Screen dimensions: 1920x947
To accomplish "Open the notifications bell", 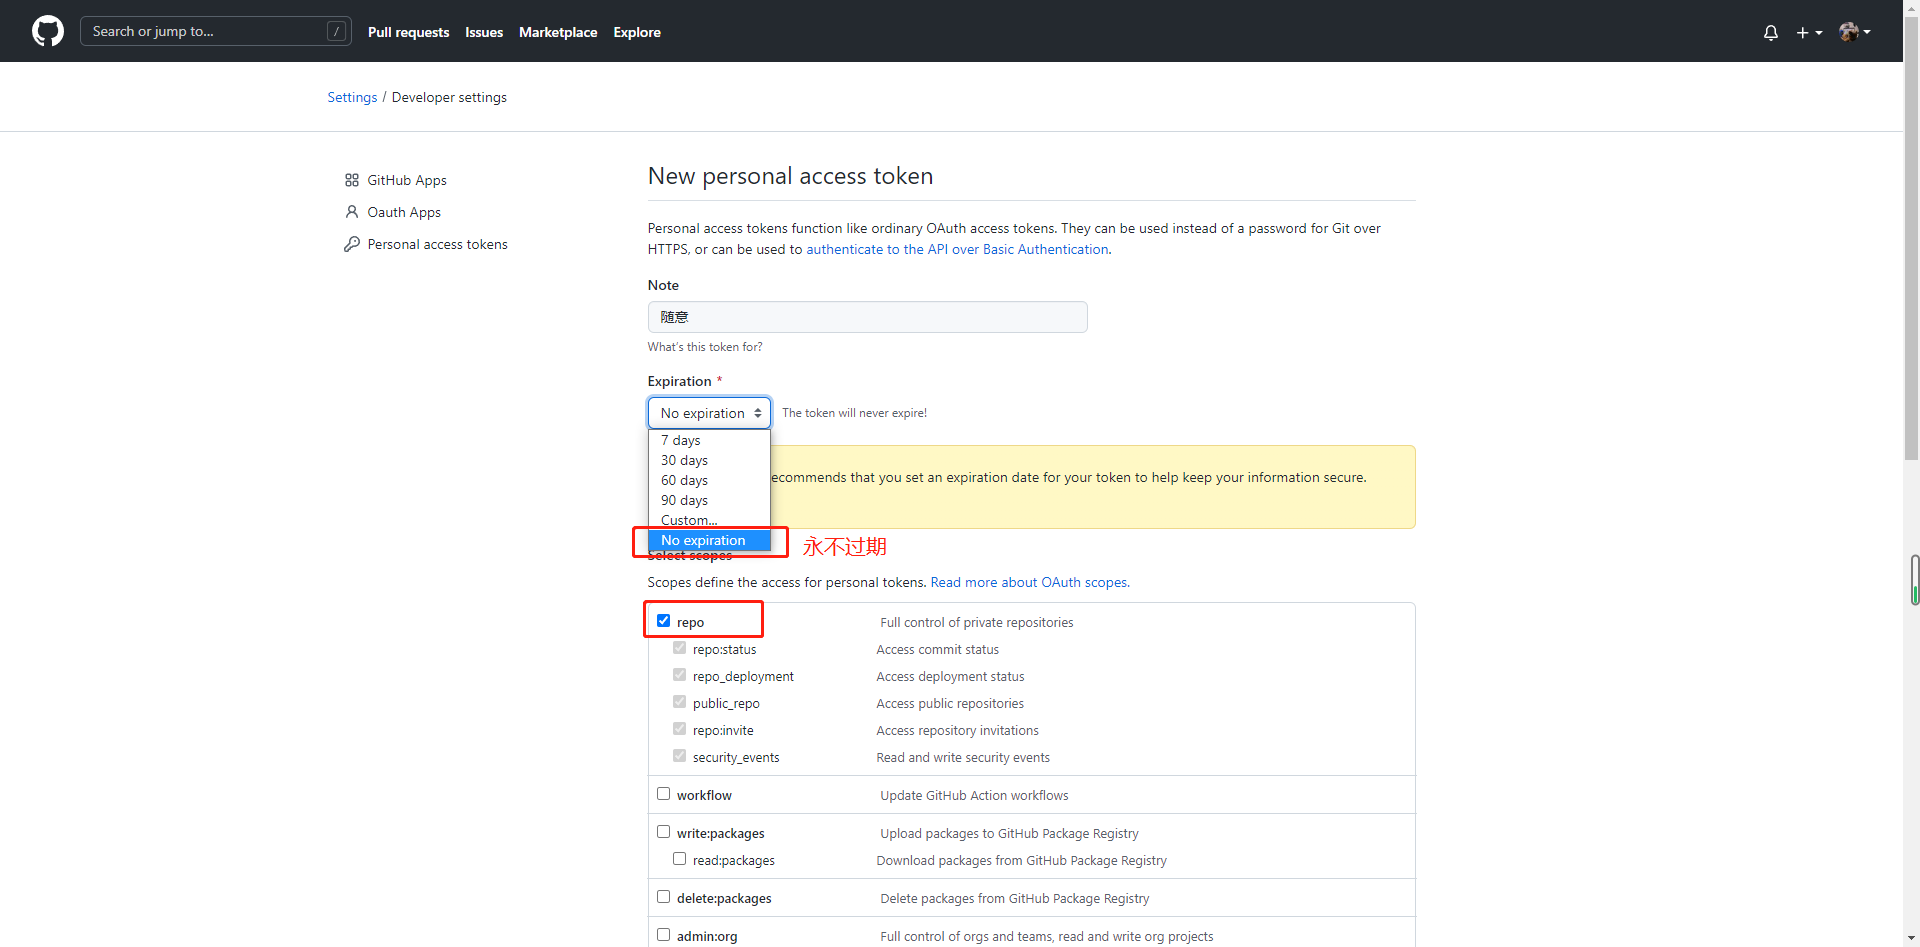I will coord(1770,31).
